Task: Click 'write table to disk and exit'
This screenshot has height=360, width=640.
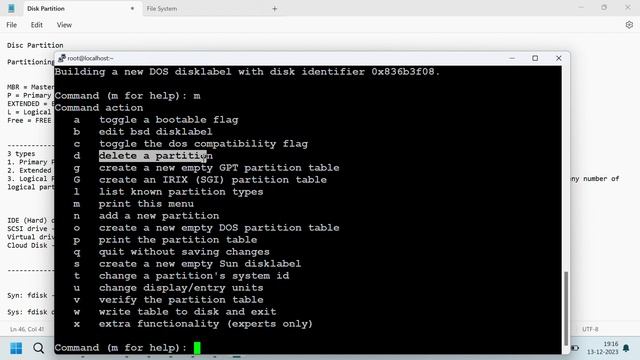Action: coord(187,312)
